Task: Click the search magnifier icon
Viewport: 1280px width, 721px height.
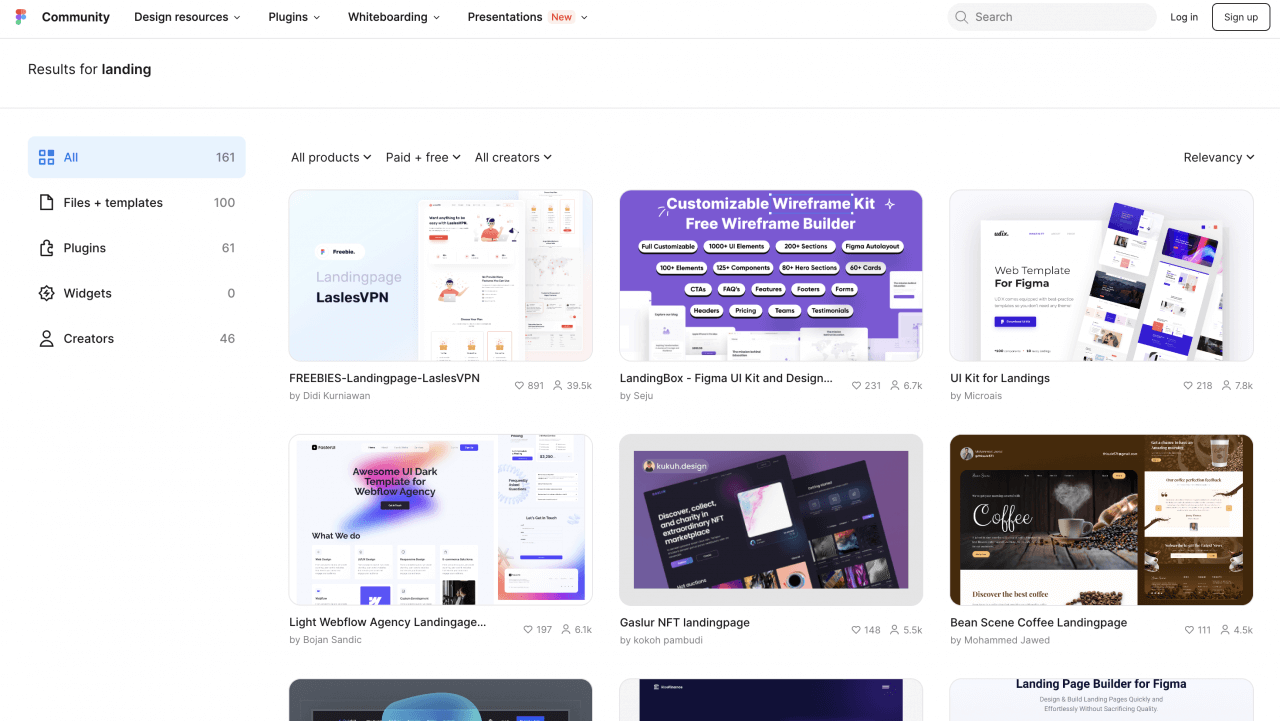Action: click(961, 17)
